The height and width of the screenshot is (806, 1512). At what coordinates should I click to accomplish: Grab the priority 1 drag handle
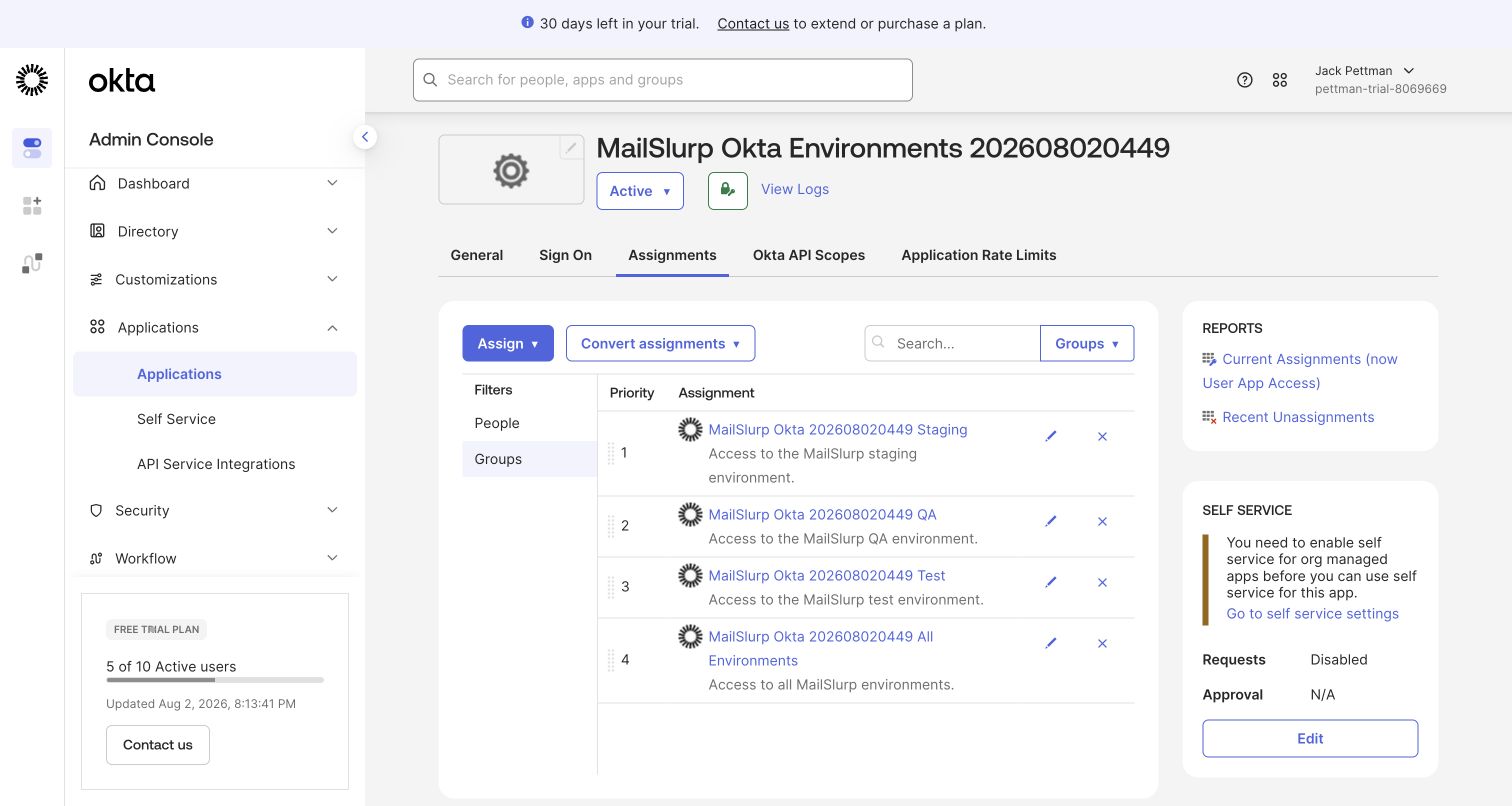[x=611, y=453]
